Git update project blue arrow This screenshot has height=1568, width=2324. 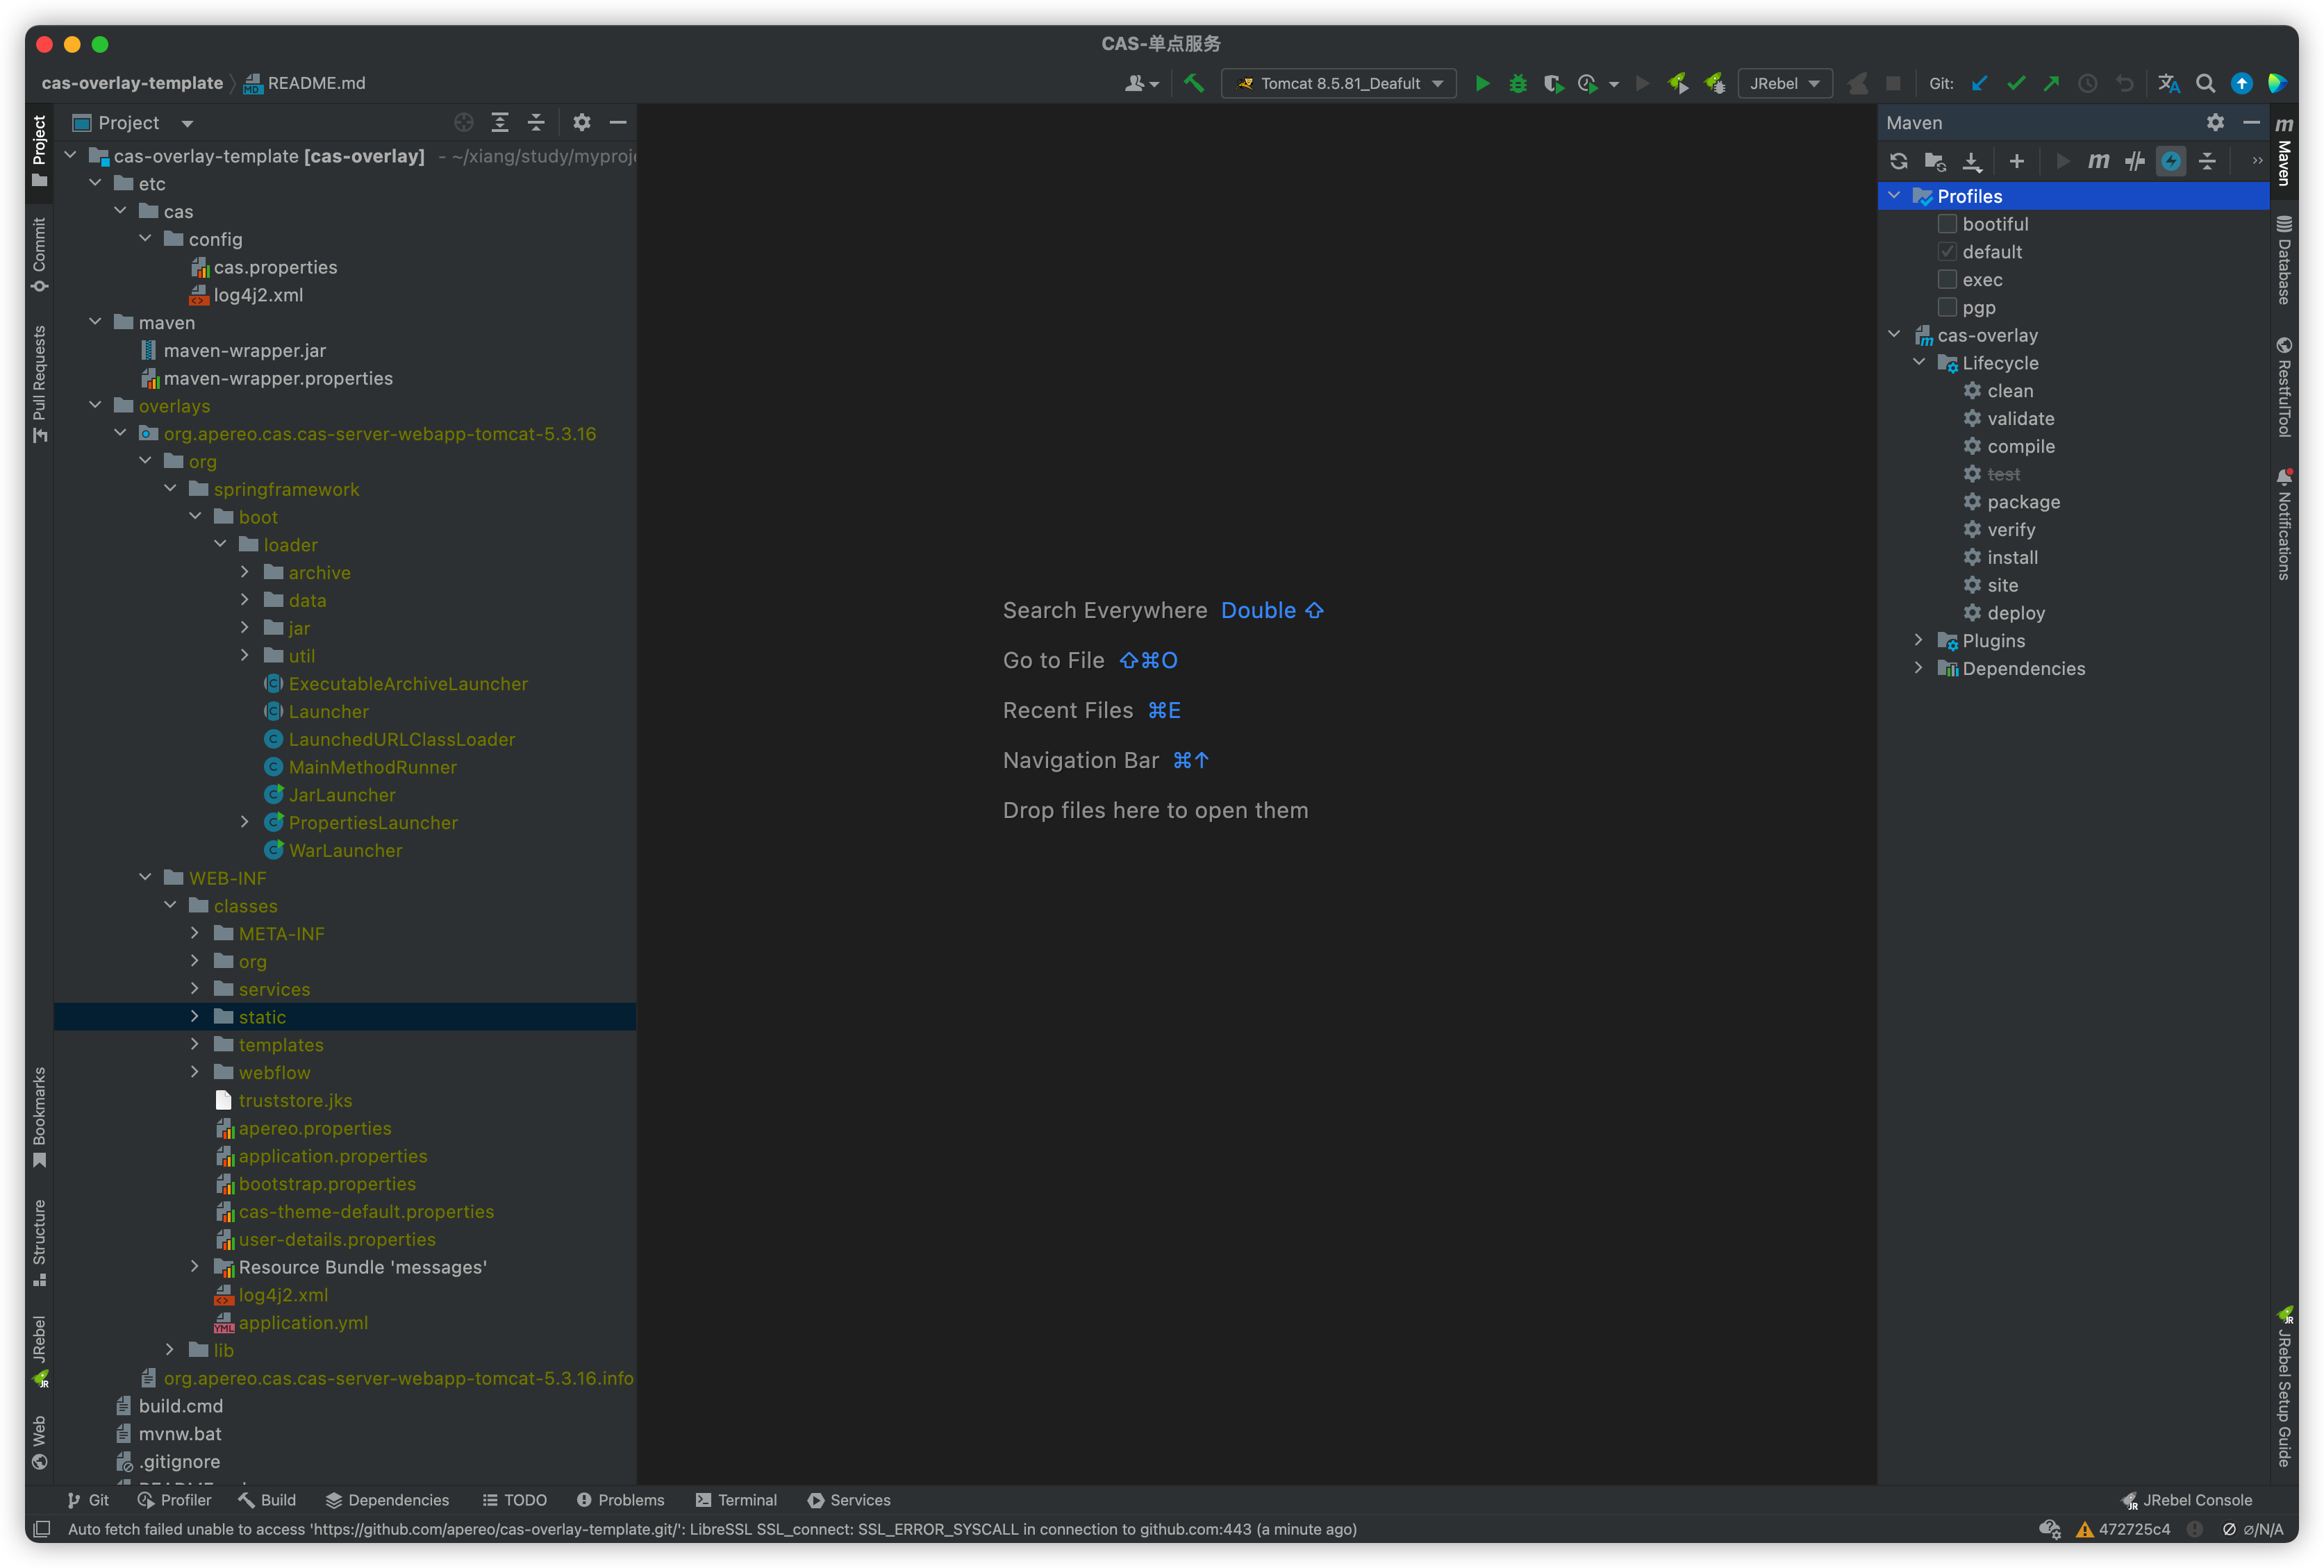point(1979,83)
